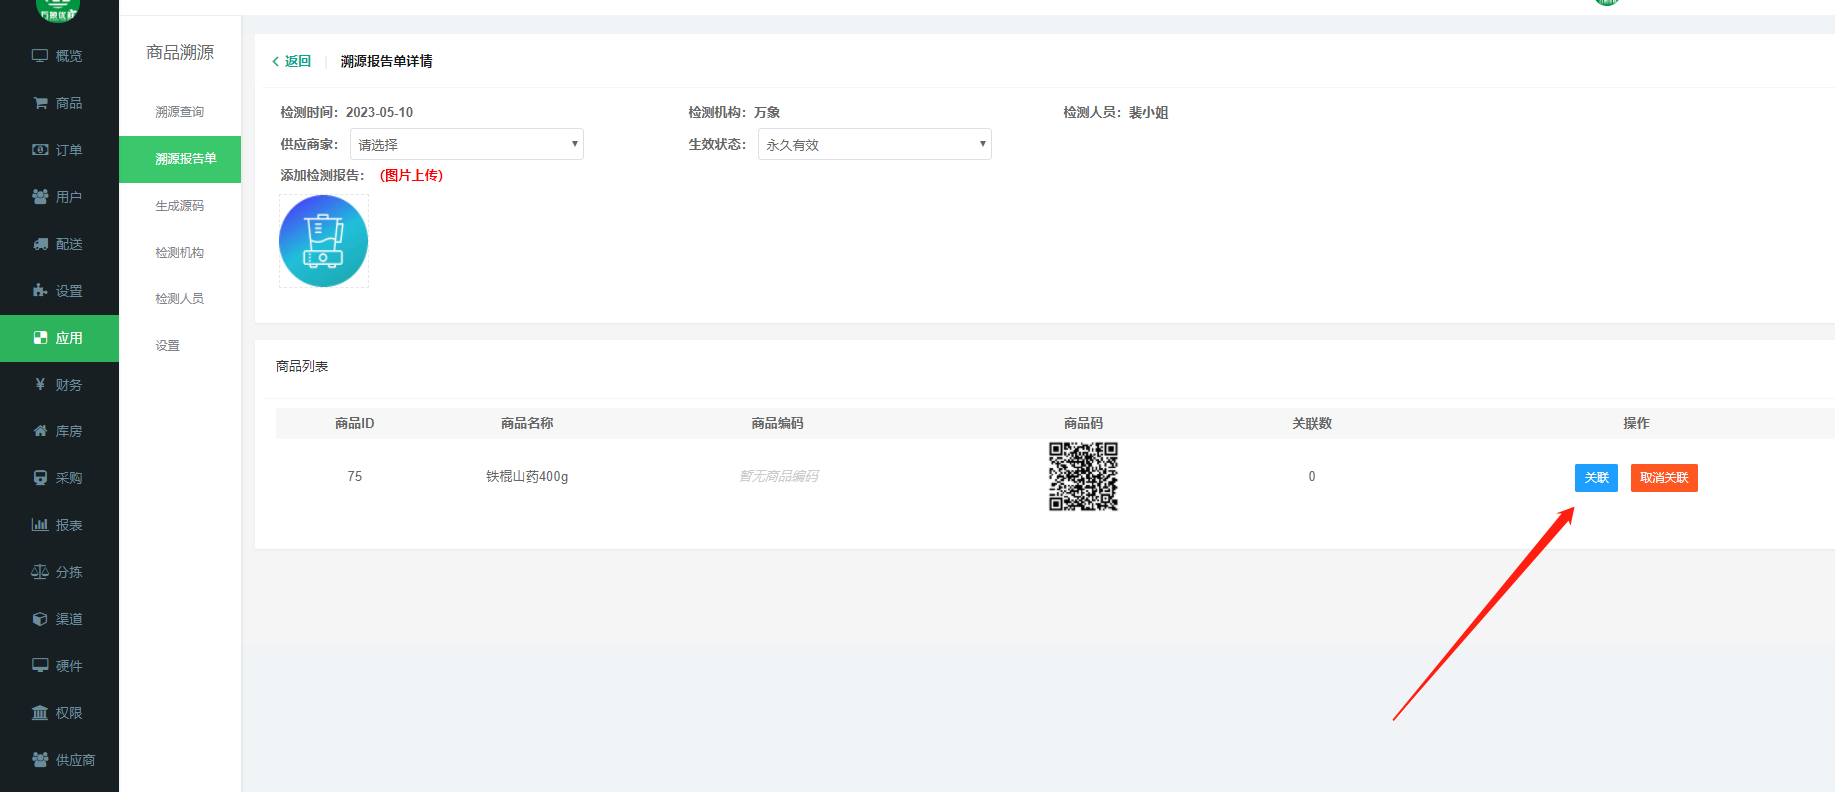Viewport: 1835px width, 792px height.
Task: Click the yen icon for 财务
Action: 40,384
